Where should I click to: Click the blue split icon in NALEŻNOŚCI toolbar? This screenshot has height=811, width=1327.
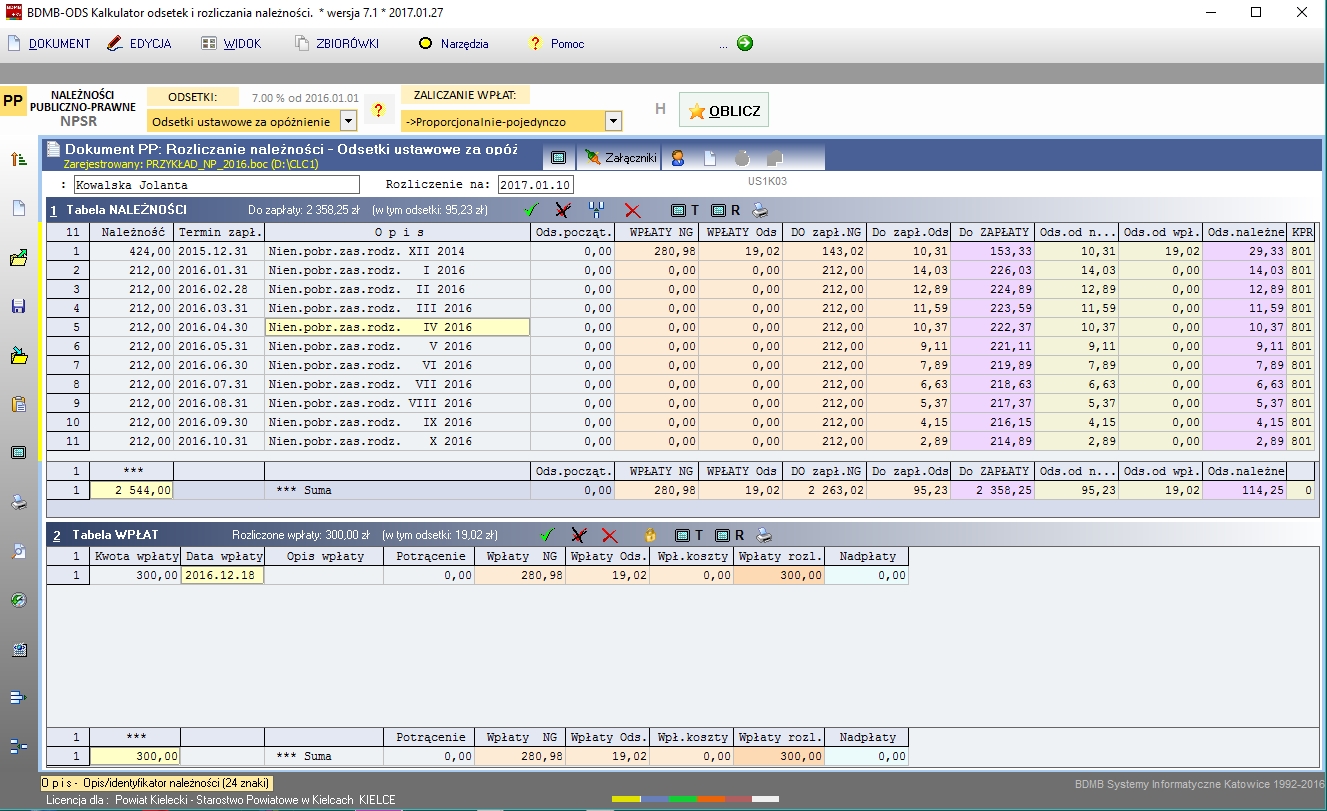point(597,210)
